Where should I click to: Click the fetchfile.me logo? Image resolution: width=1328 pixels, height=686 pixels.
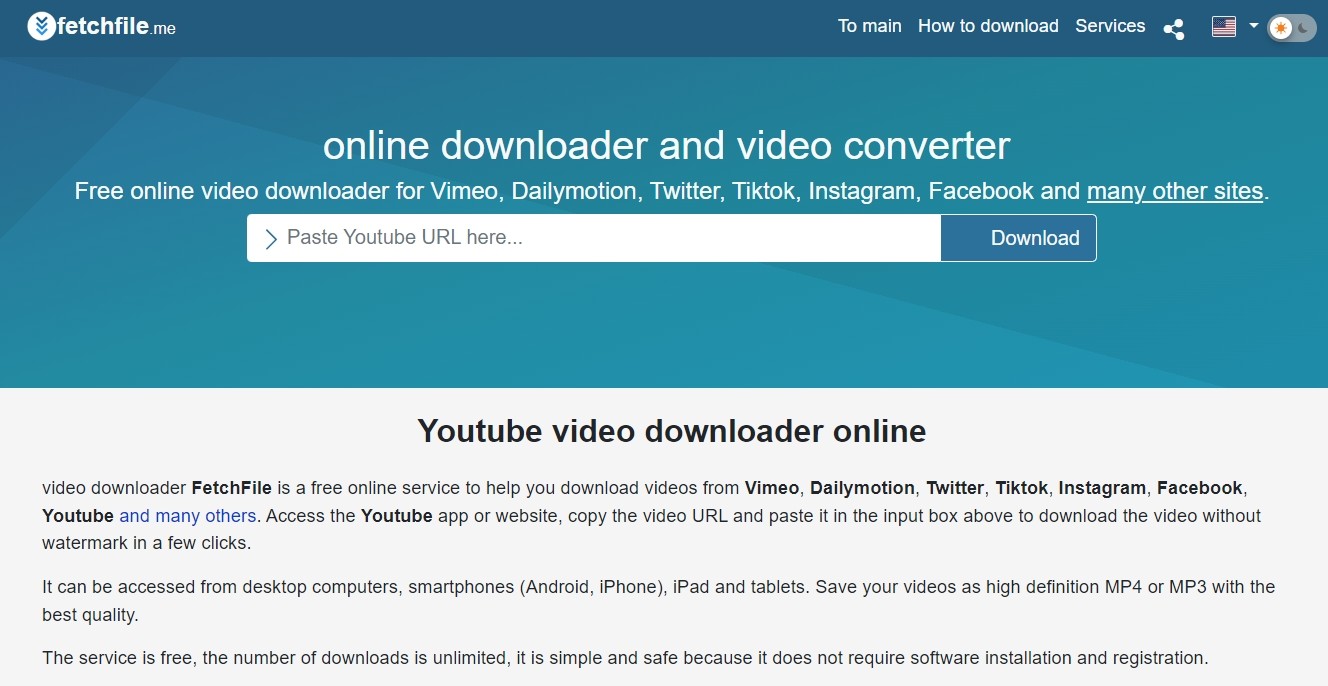coord(101,27)
